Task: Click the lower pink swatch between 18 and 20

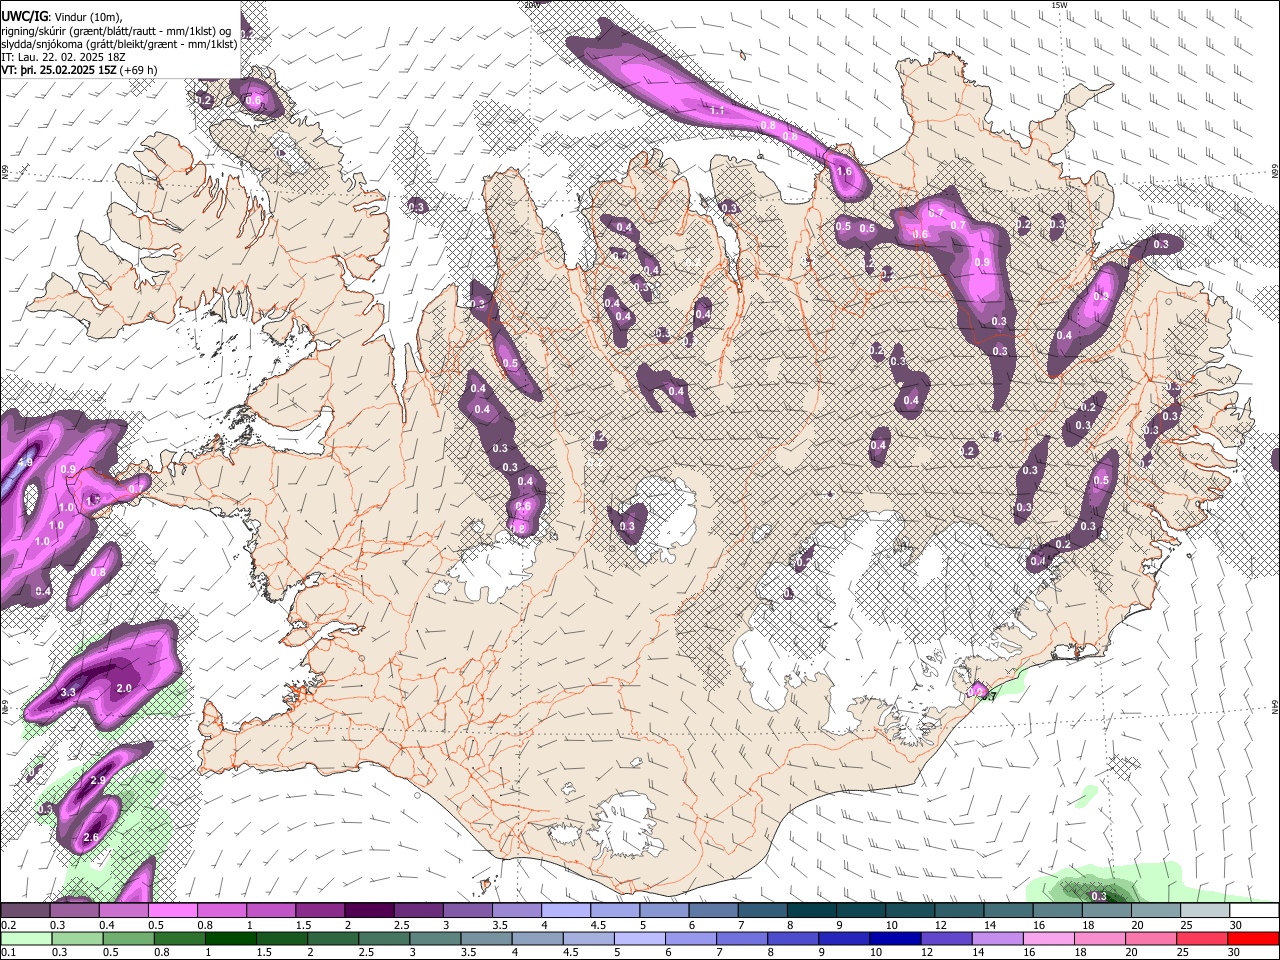Action: click(1098, 938)
